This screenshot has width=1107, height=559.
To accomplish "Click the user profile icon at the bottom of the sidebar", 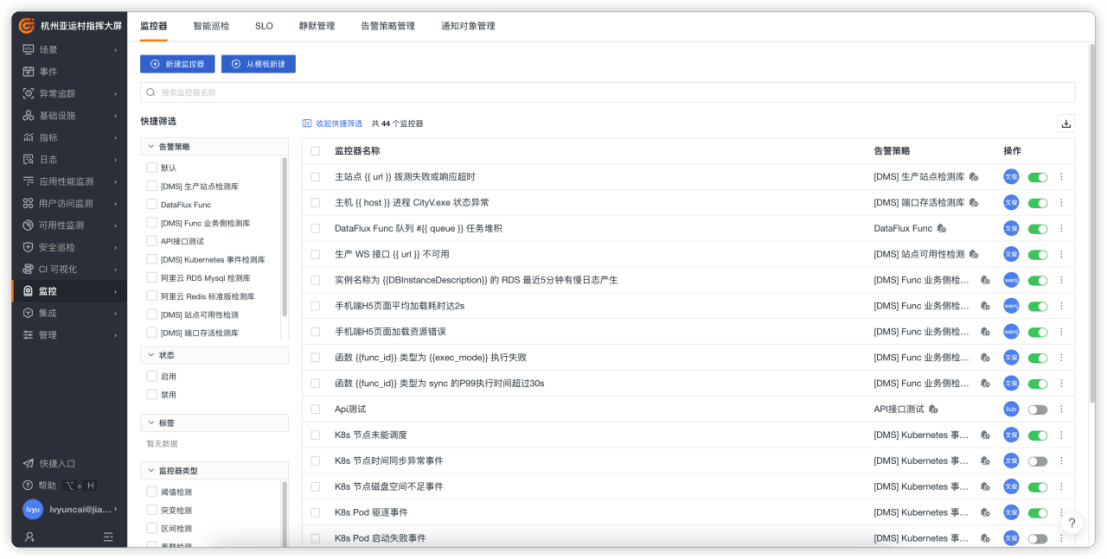I will pos(29,537).
